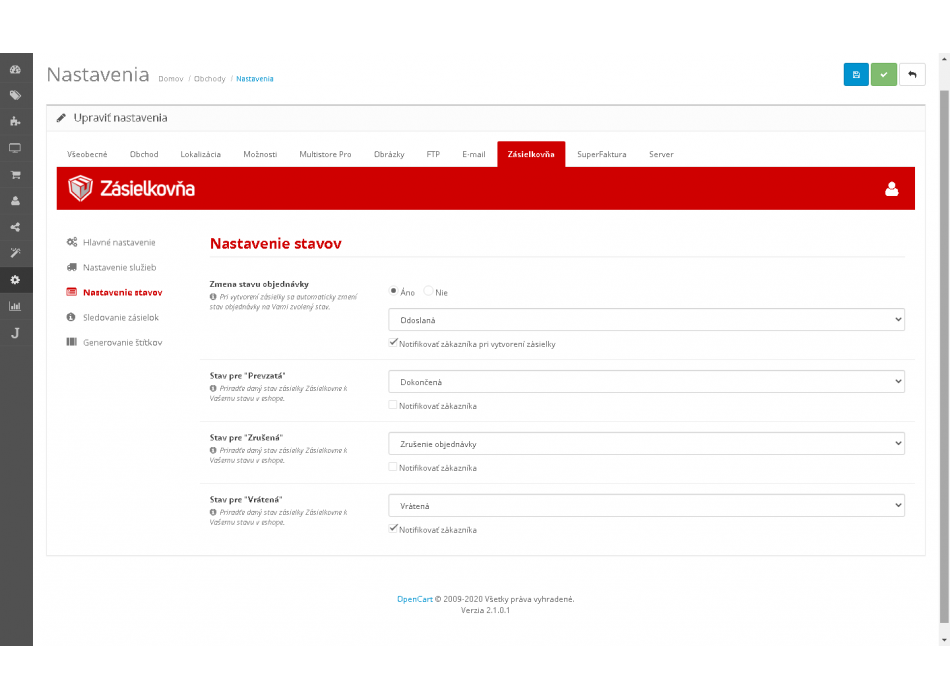Screen dimensions: 950x700
Task: Open Nastavenie stavov menu item
Action: click(x=115, y=293)
